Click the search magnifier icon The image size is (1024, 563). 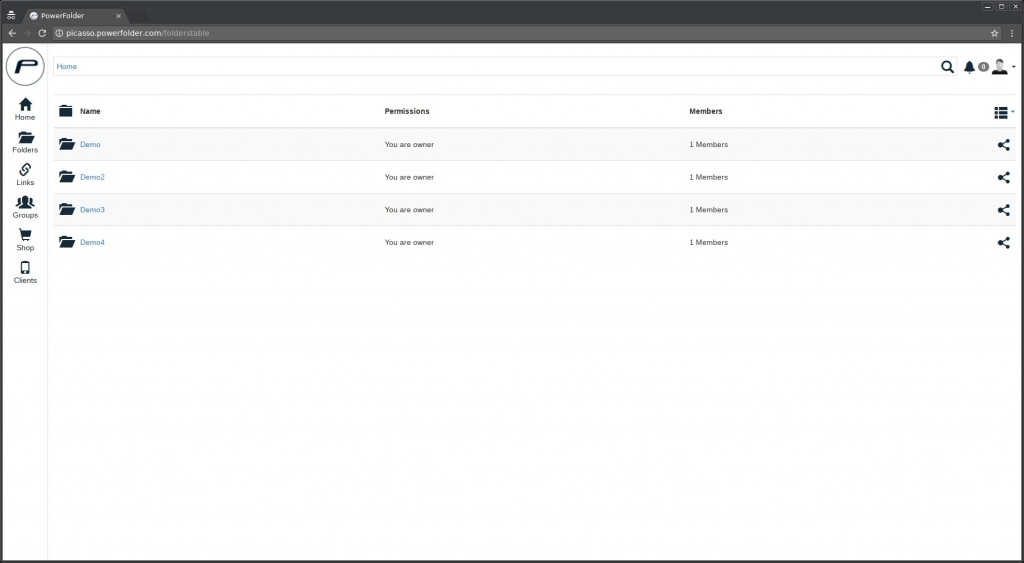point(947,67)
